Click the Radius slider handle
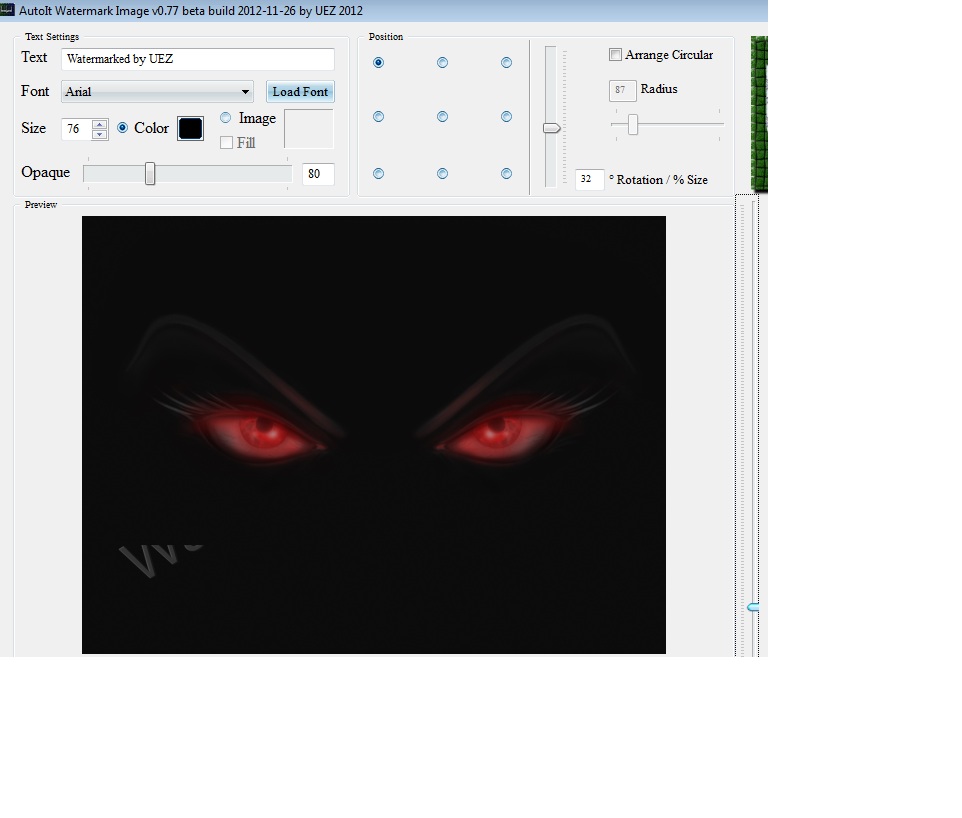The width and height of the screenshot is (962, 818). [x=633, y=124]
